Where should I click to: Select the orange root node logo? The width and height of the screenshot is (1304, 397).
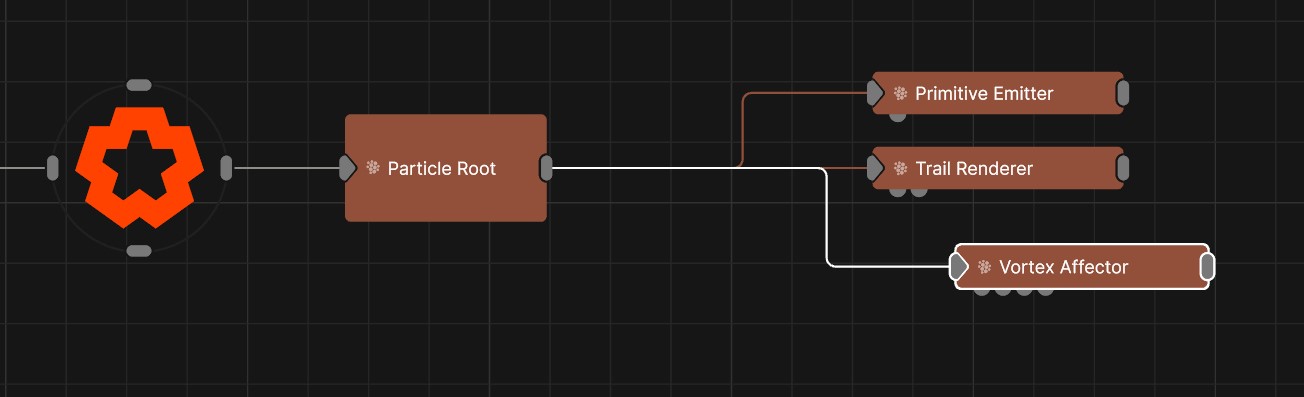[140, 167]
